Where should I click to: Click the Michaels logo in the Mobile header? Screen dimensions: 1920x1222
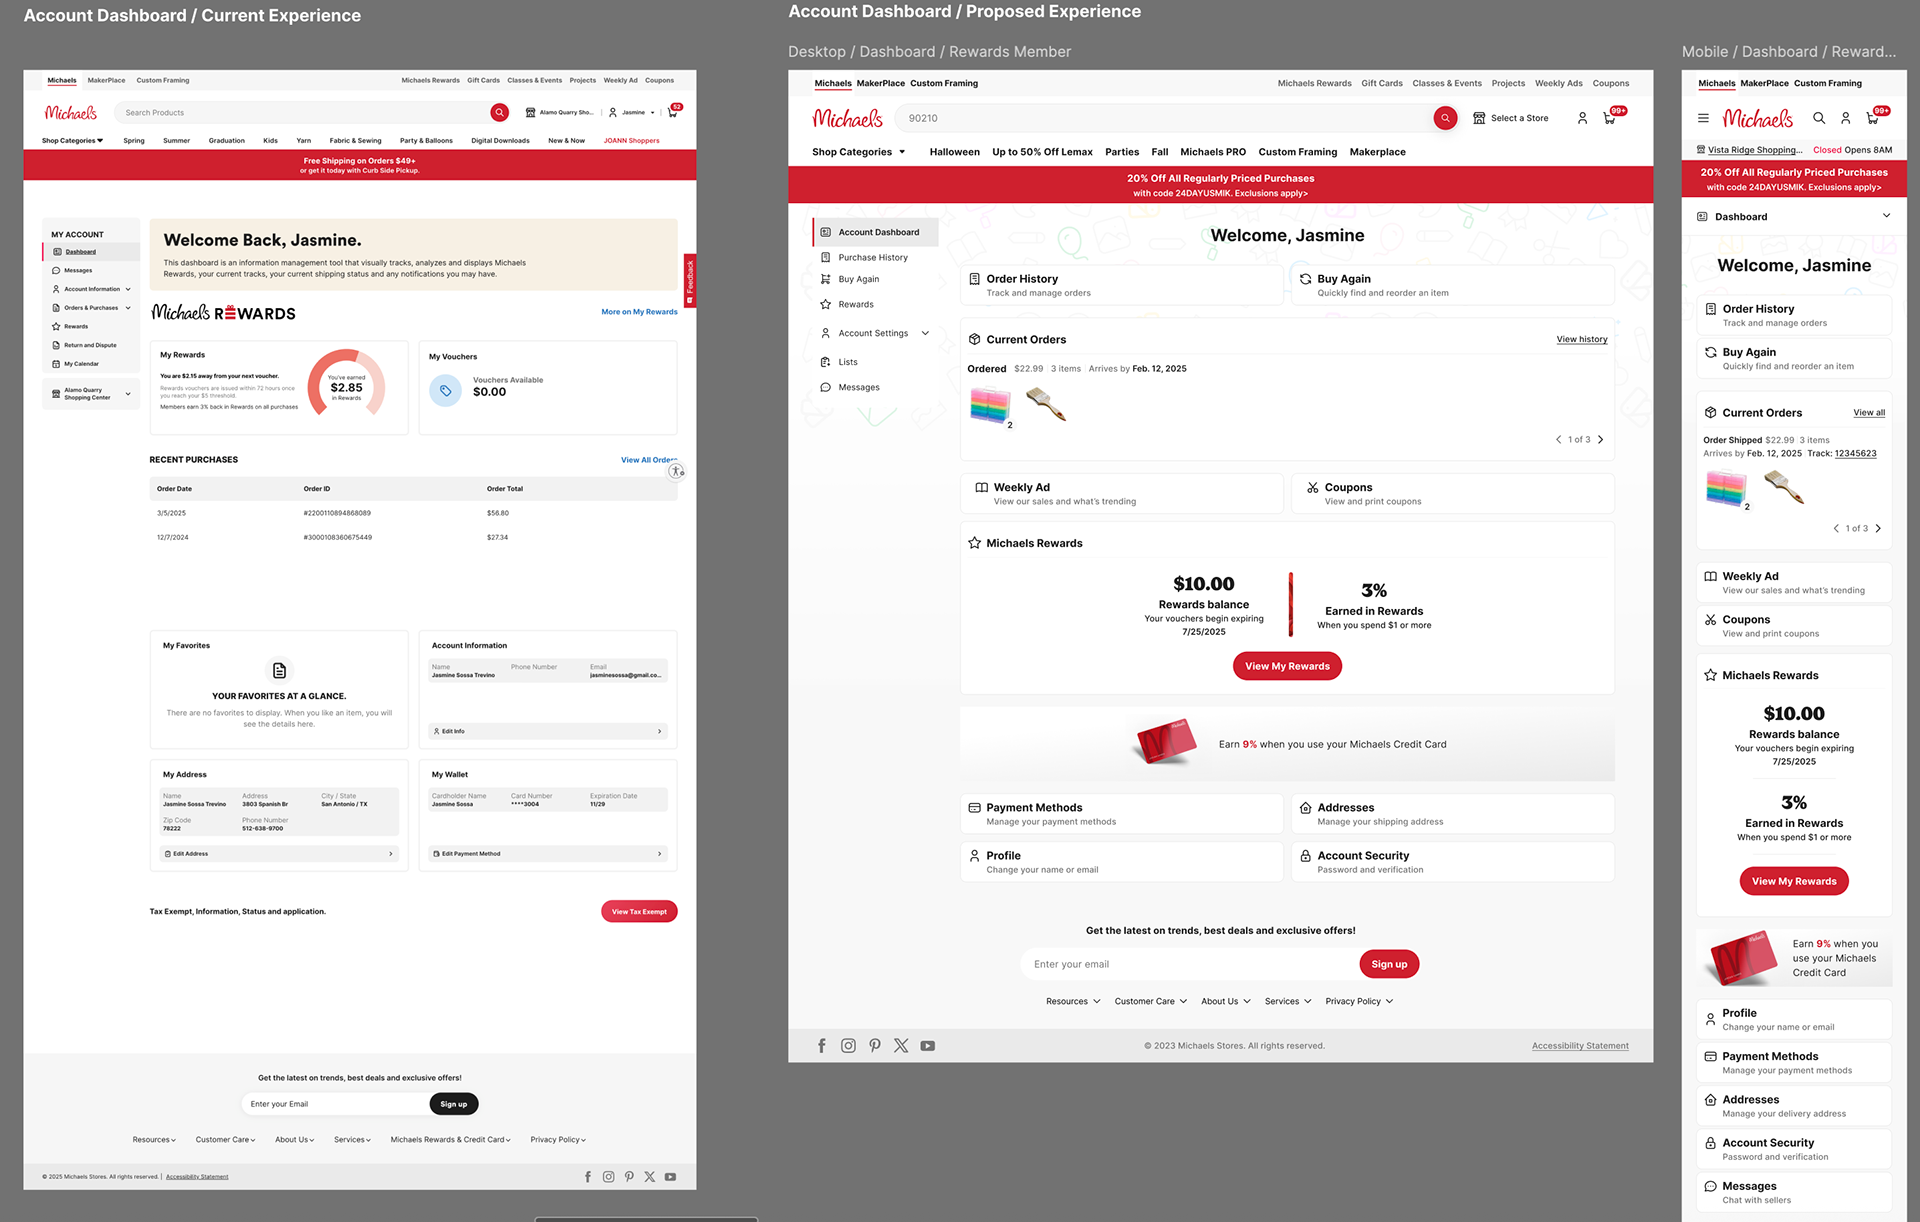click(x=1758, y=118)
